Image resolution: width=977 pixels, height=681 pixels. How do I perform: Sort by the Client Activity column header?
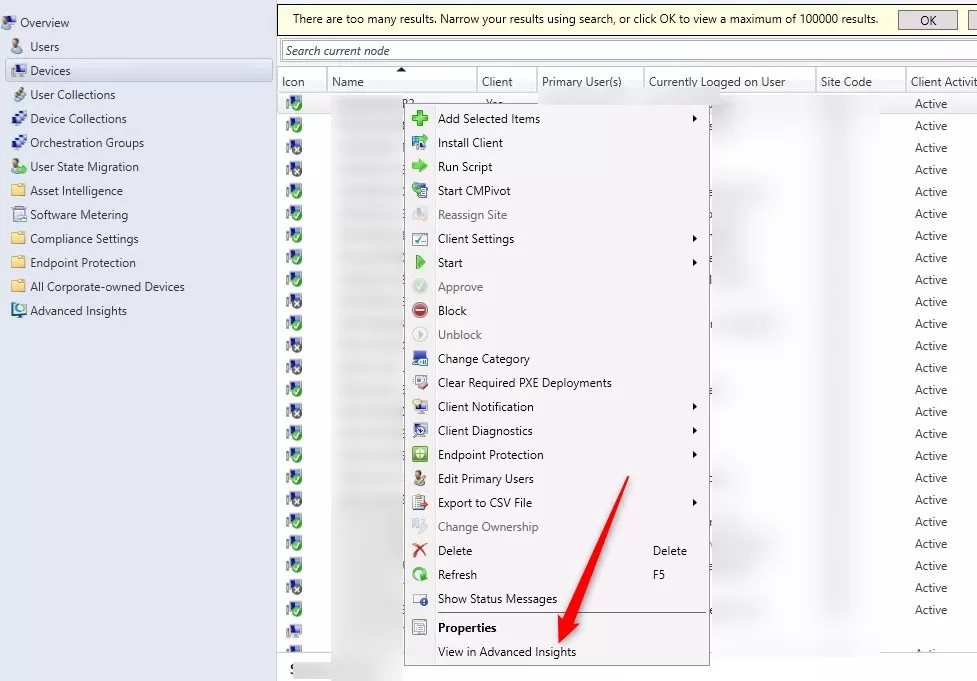(x=941, y=82)
